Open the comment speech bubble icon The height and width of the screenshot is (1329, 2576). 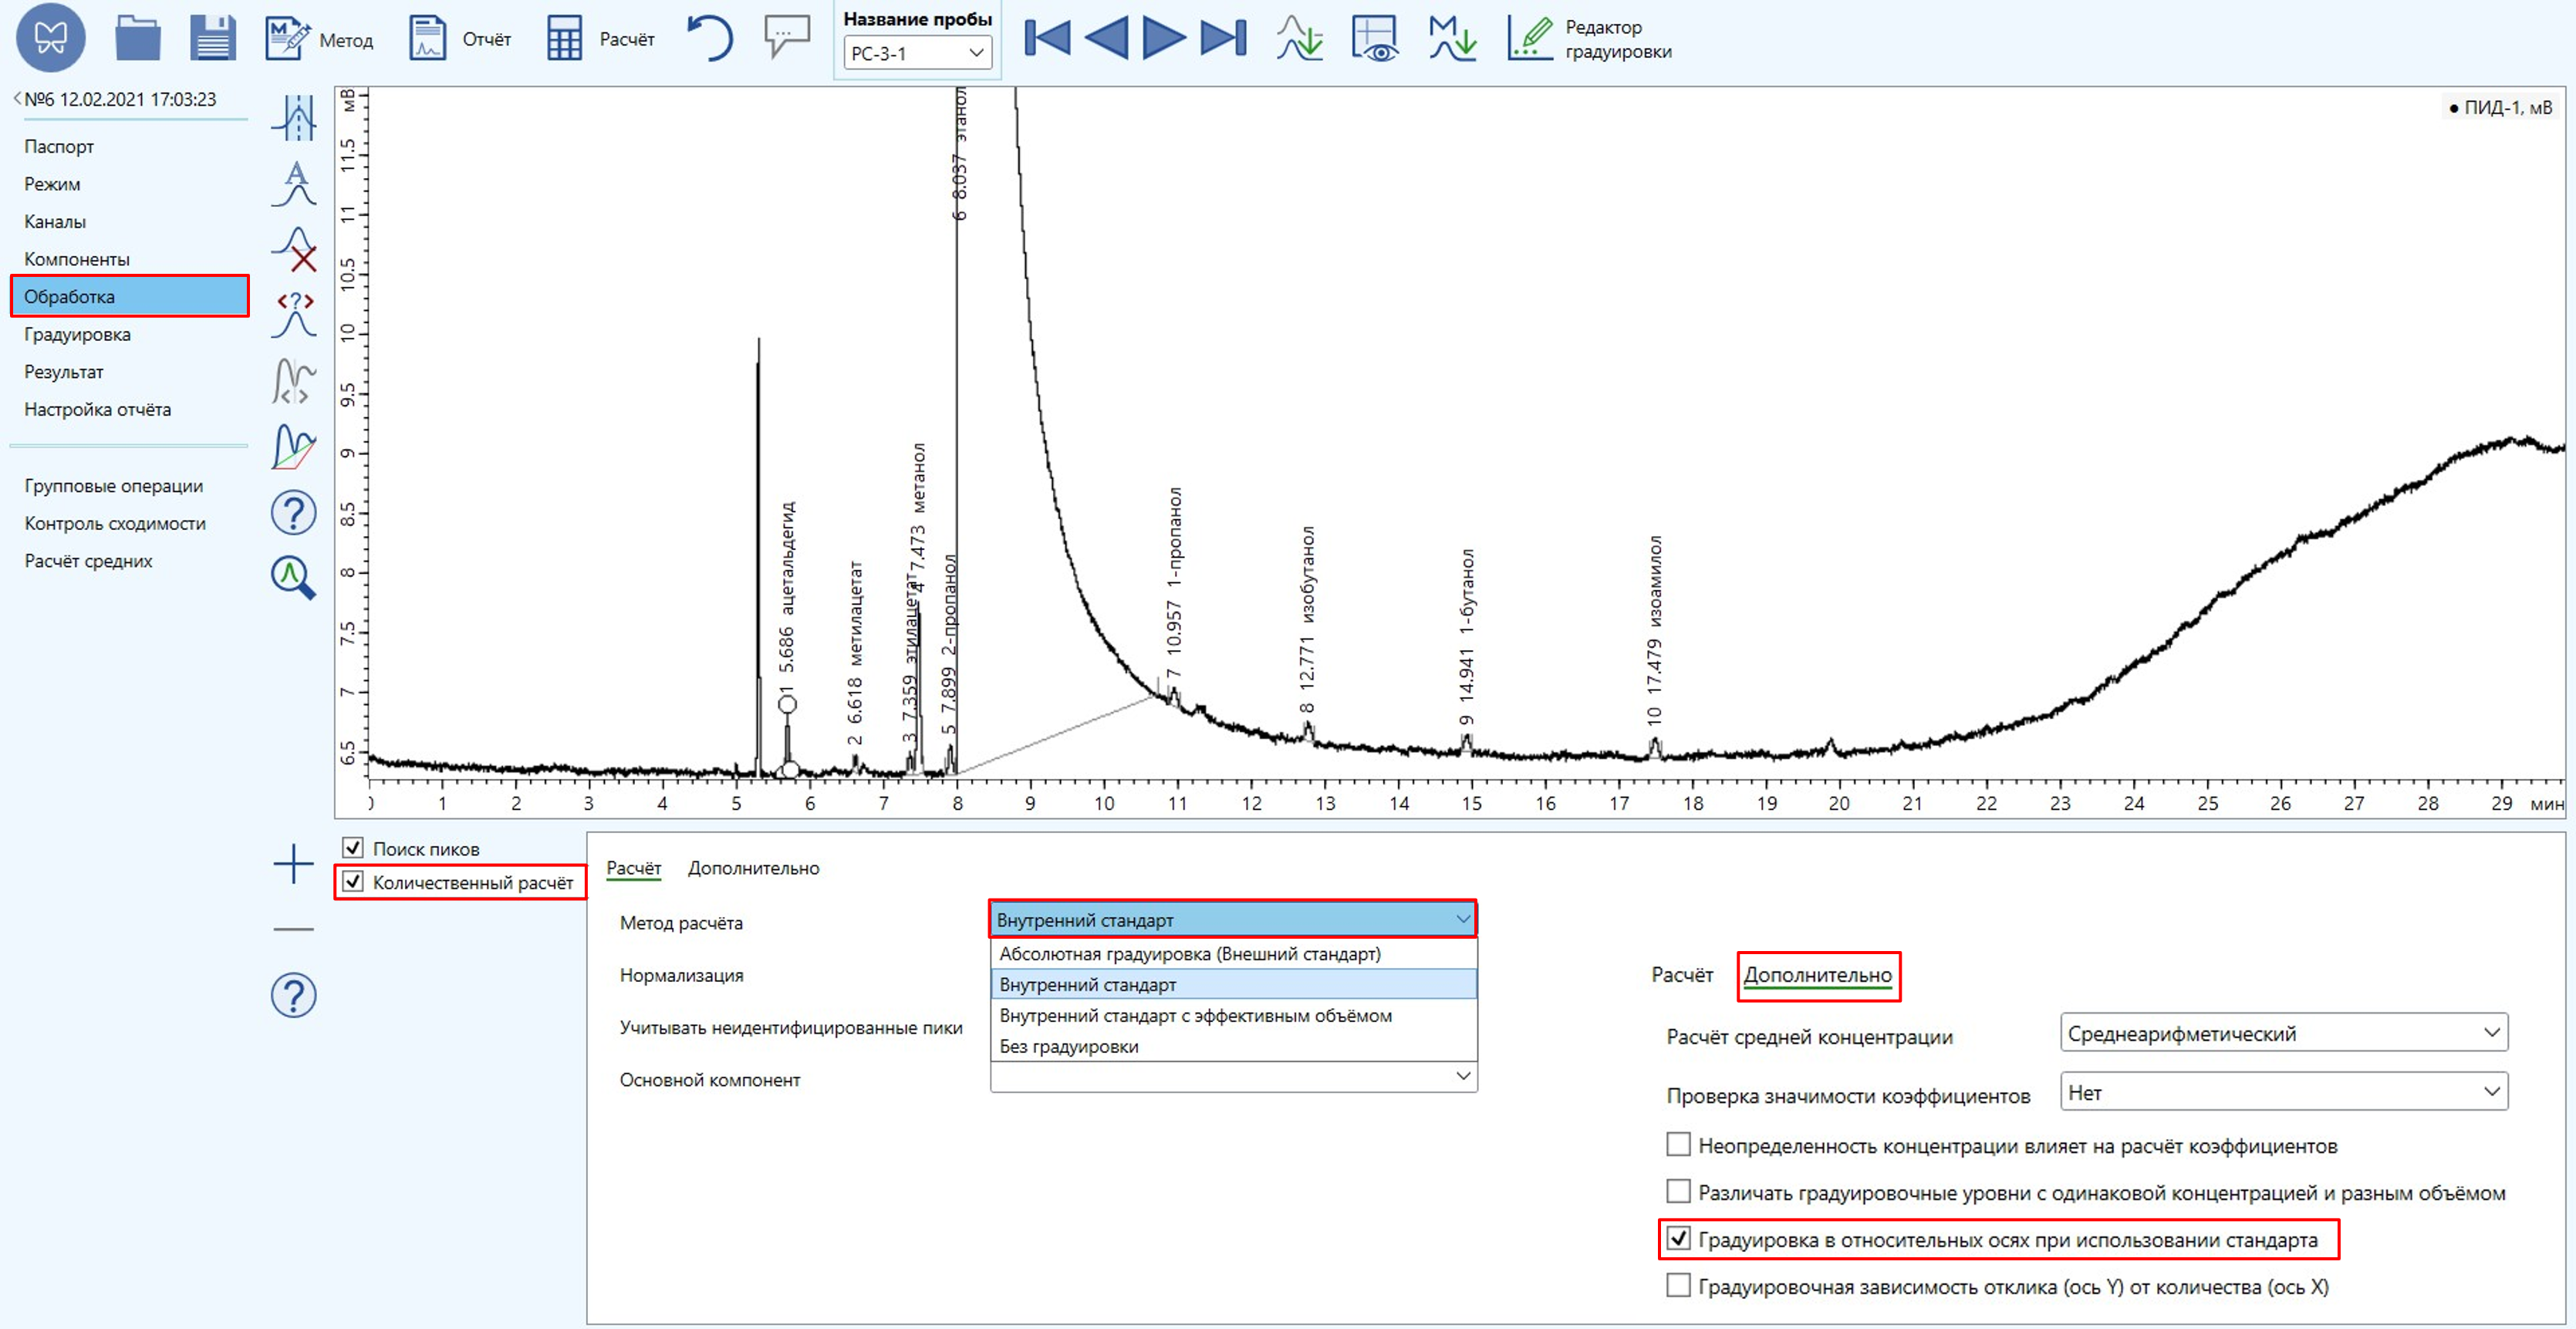click(787, 37)
